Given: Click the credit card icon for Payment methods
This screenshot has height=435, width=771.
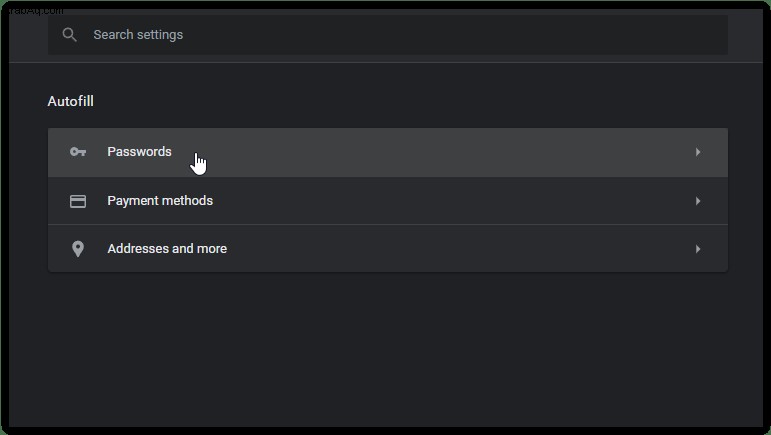Looking at the screenshot, I should [x=78, y=201].
